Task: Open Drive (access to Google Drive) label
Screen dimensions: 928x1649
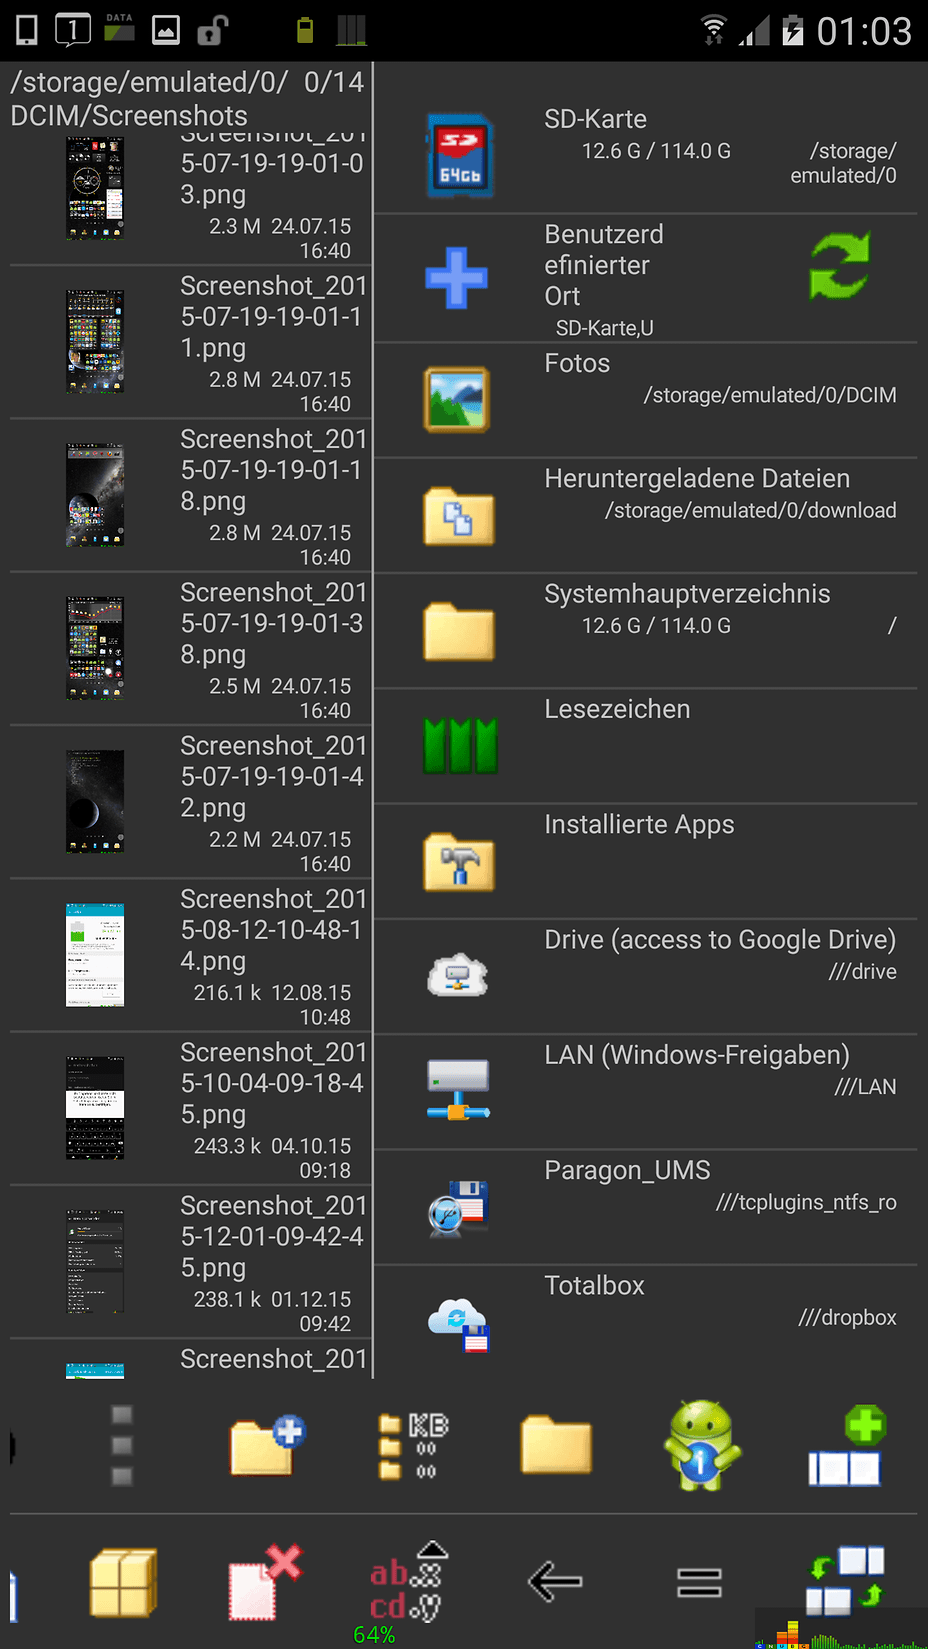Action: click(x=720, y=940)
